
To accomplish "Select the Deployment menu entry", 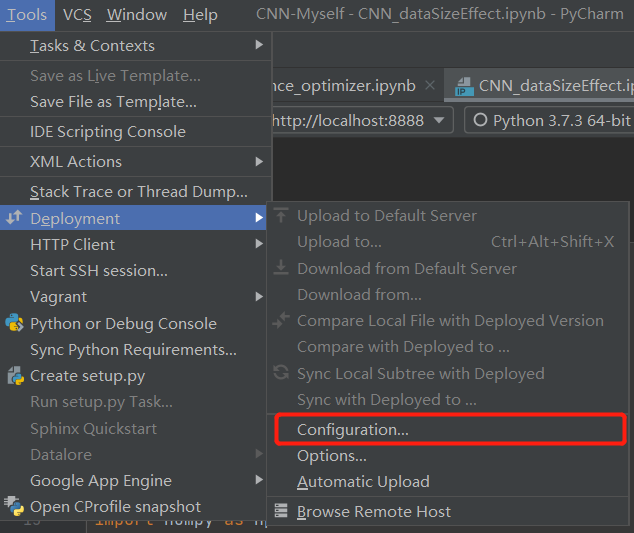I will (x=133, y=218).
